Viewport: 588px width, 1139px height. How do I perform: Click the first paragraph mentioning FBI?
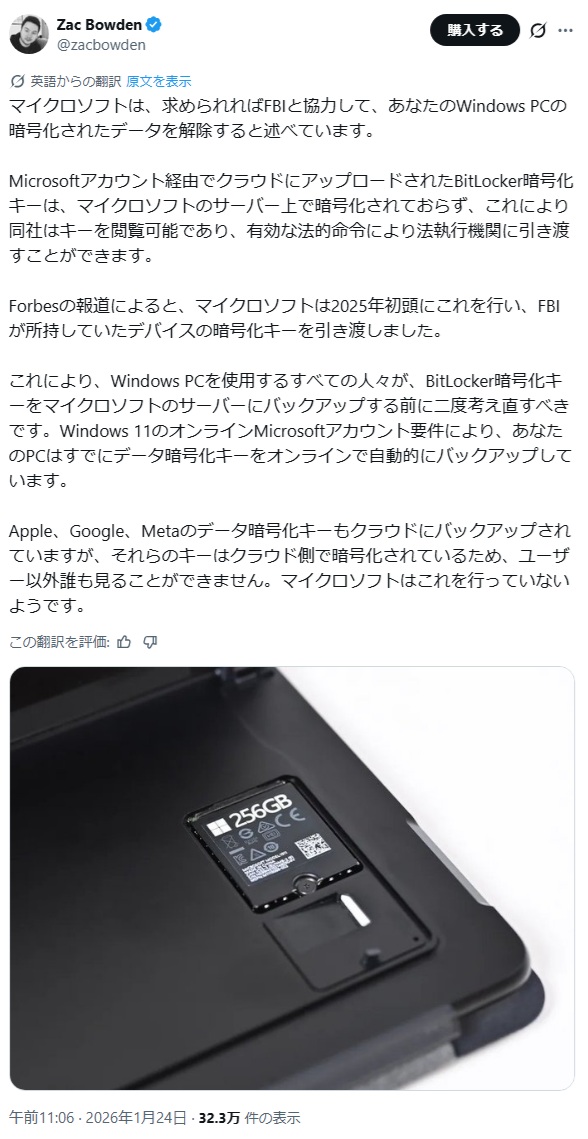point(287,119)
